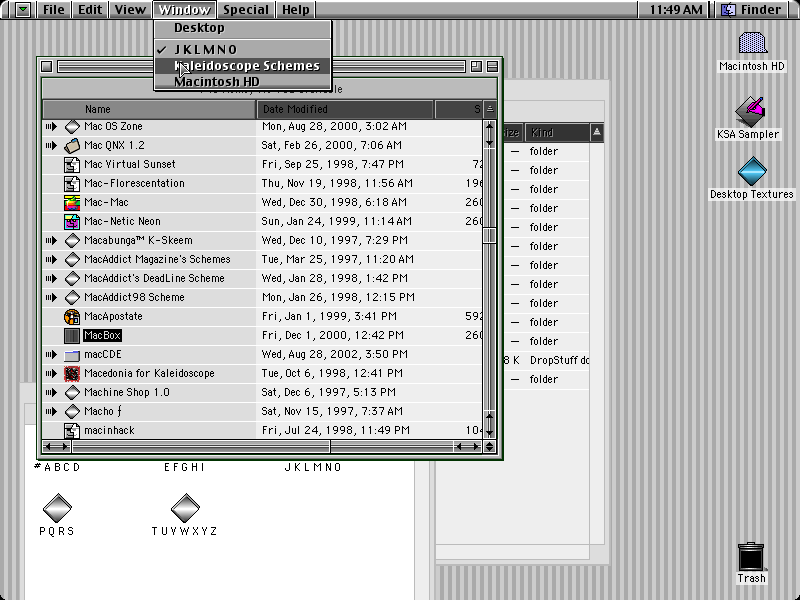Click the clock showing 11:49 AM
Screen dimensions: 800x600
(x=676, y=9)
